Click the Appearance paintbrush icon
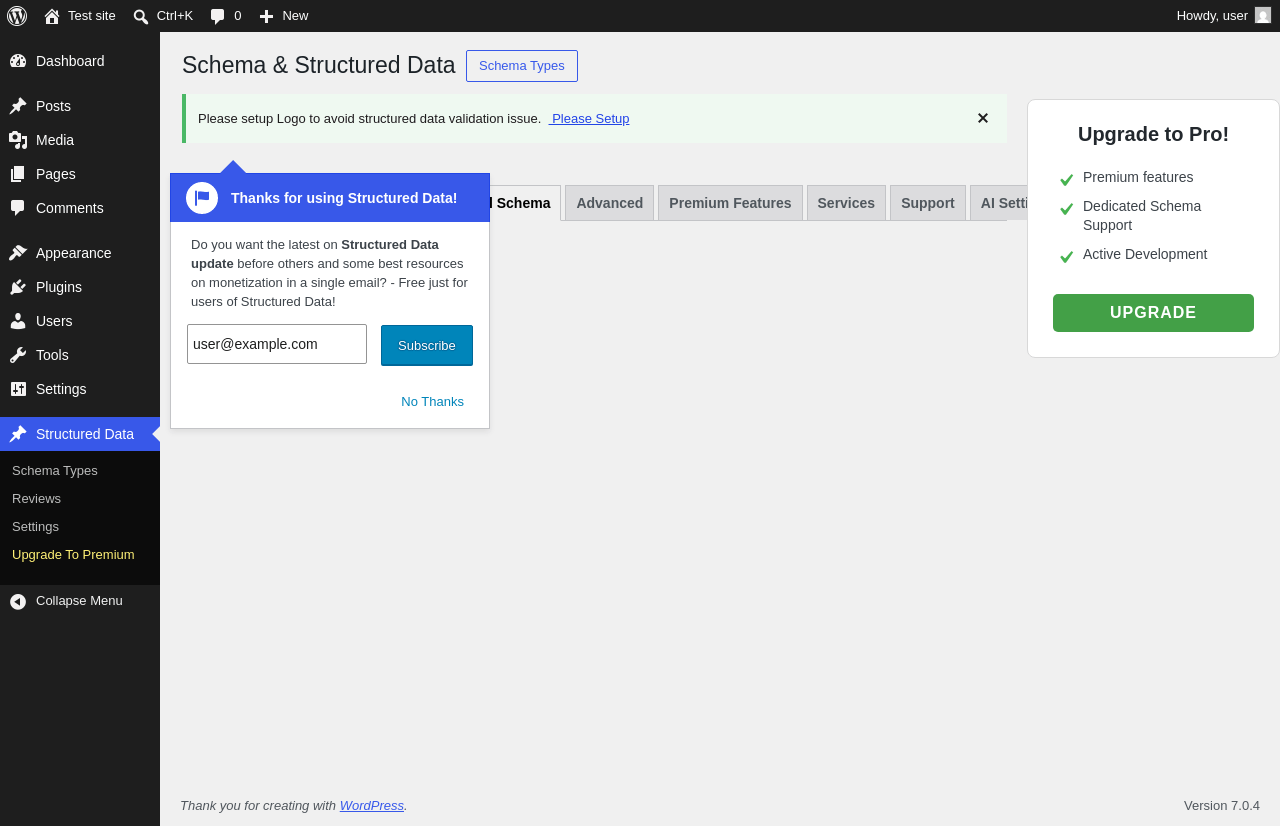 (18, 253)
